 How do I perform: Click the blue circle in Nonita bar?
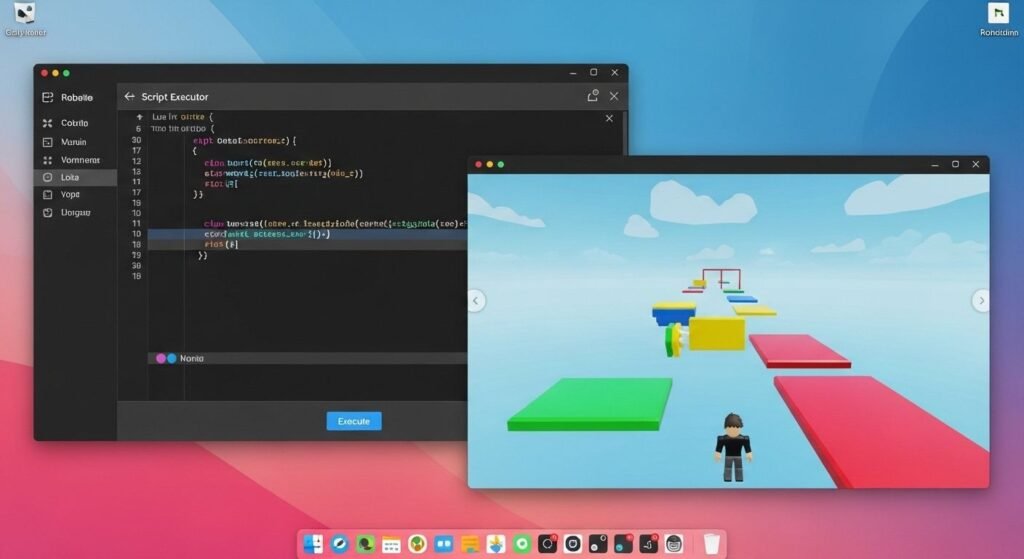pos(171,357)
